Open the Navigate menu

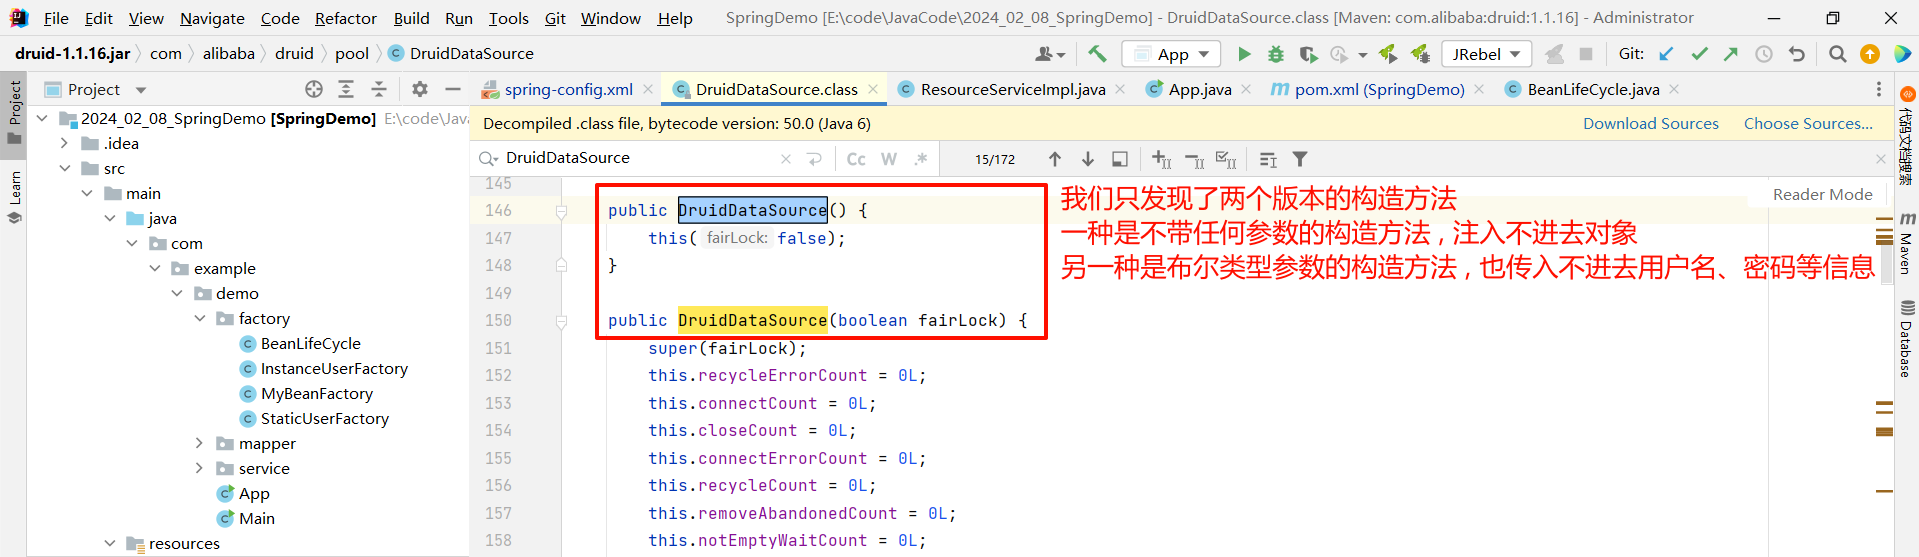pyautogui.click(x=212, y=18)
